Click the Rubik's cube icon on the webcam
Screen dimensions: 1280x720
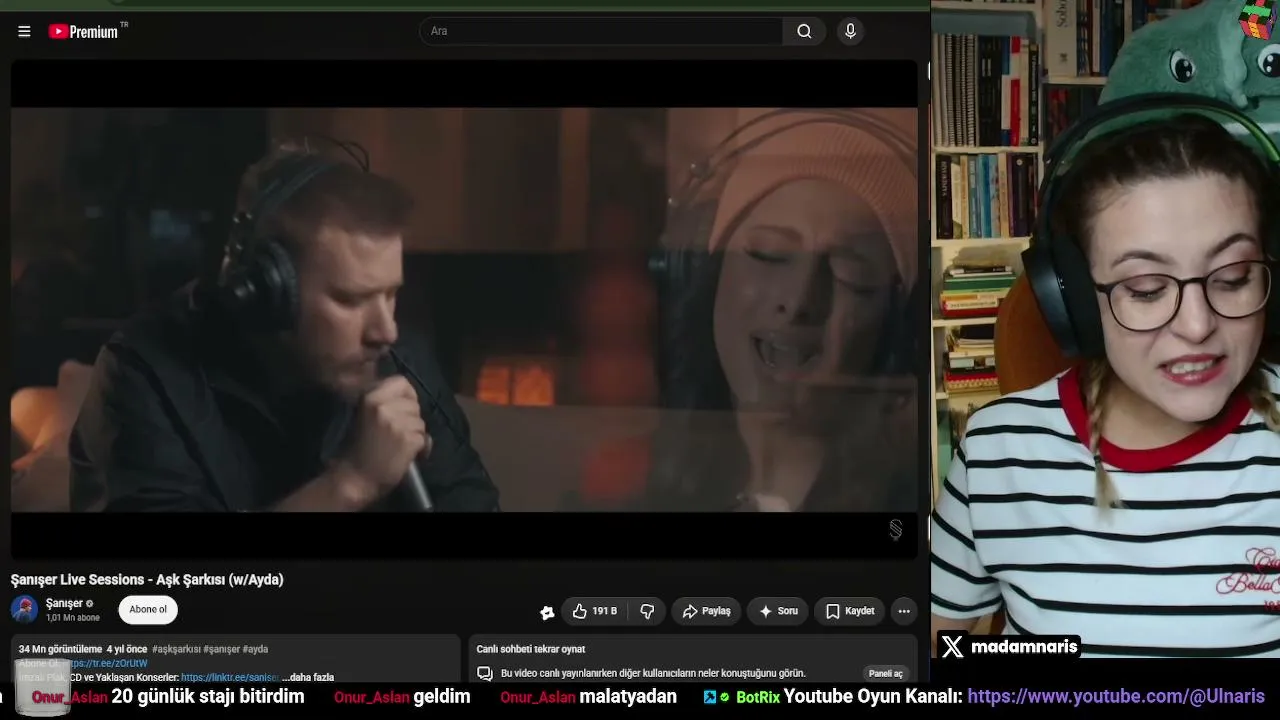pyautogui.click(x=1256, y=19)
